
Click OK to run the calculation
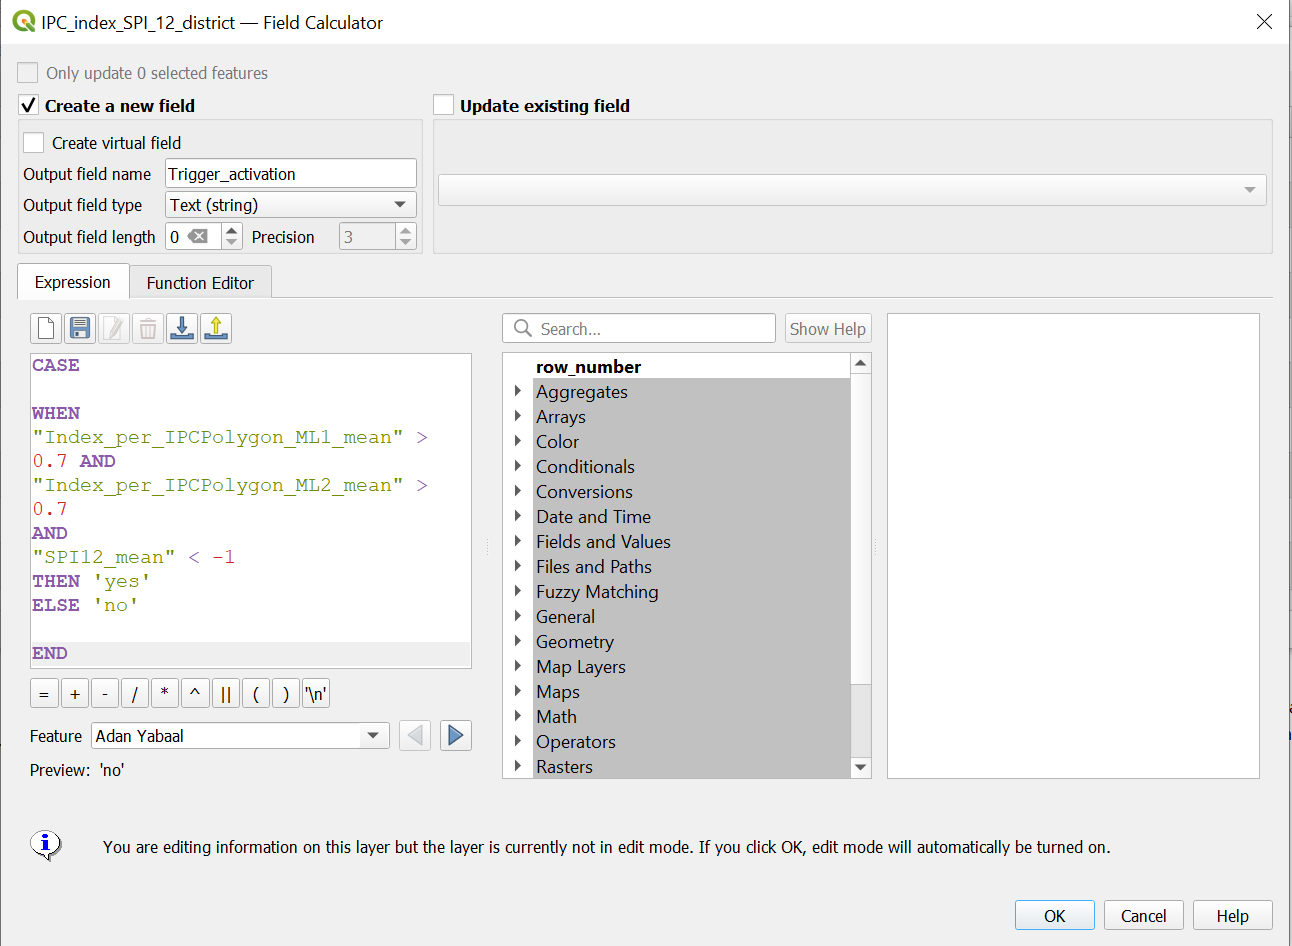pyautogui.click(x=1054, y=916)
